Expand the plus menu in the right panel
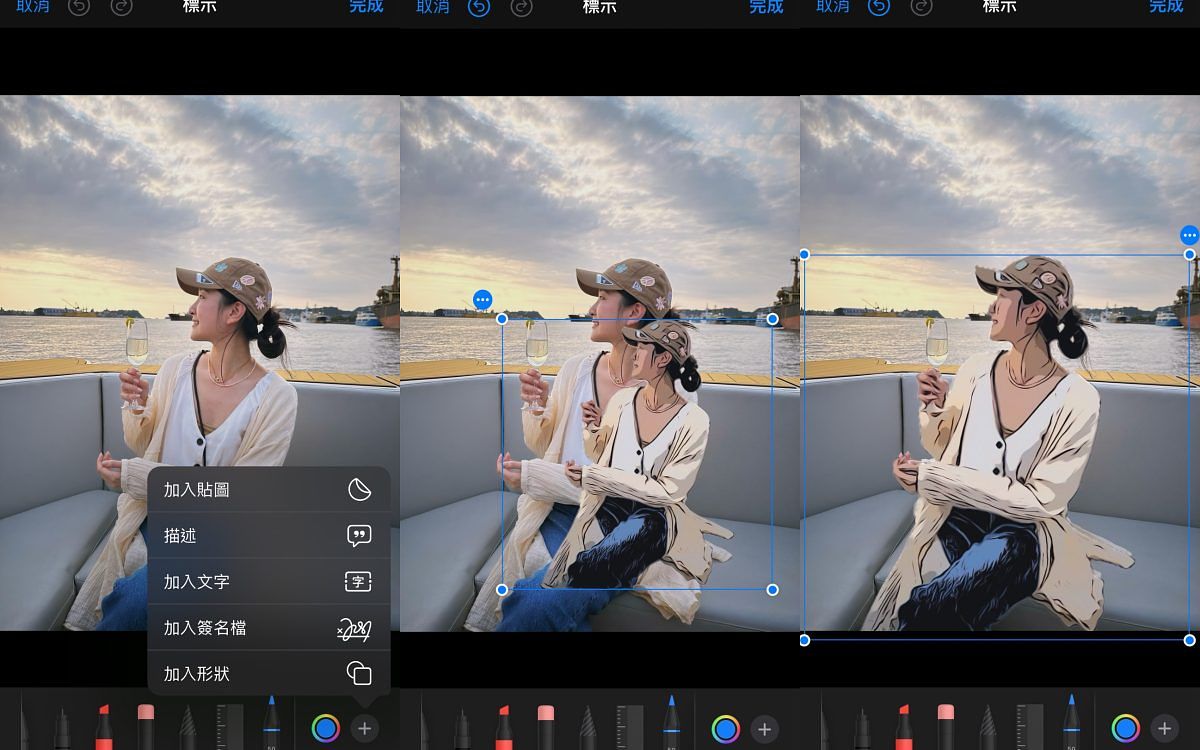Image resolution: width=1200 pixels, height=750 pixels. coord(1164,729)
